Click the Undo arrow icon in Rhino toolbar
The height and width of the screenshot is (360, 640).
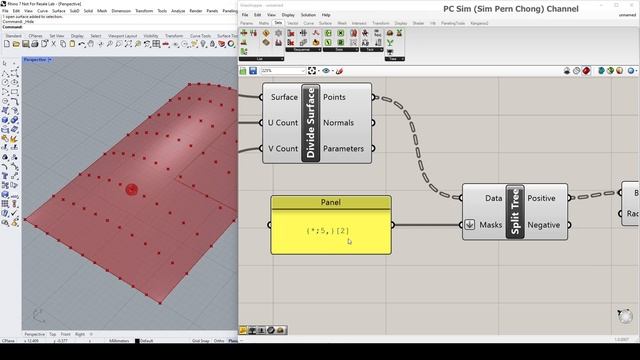tap(82, 44)
